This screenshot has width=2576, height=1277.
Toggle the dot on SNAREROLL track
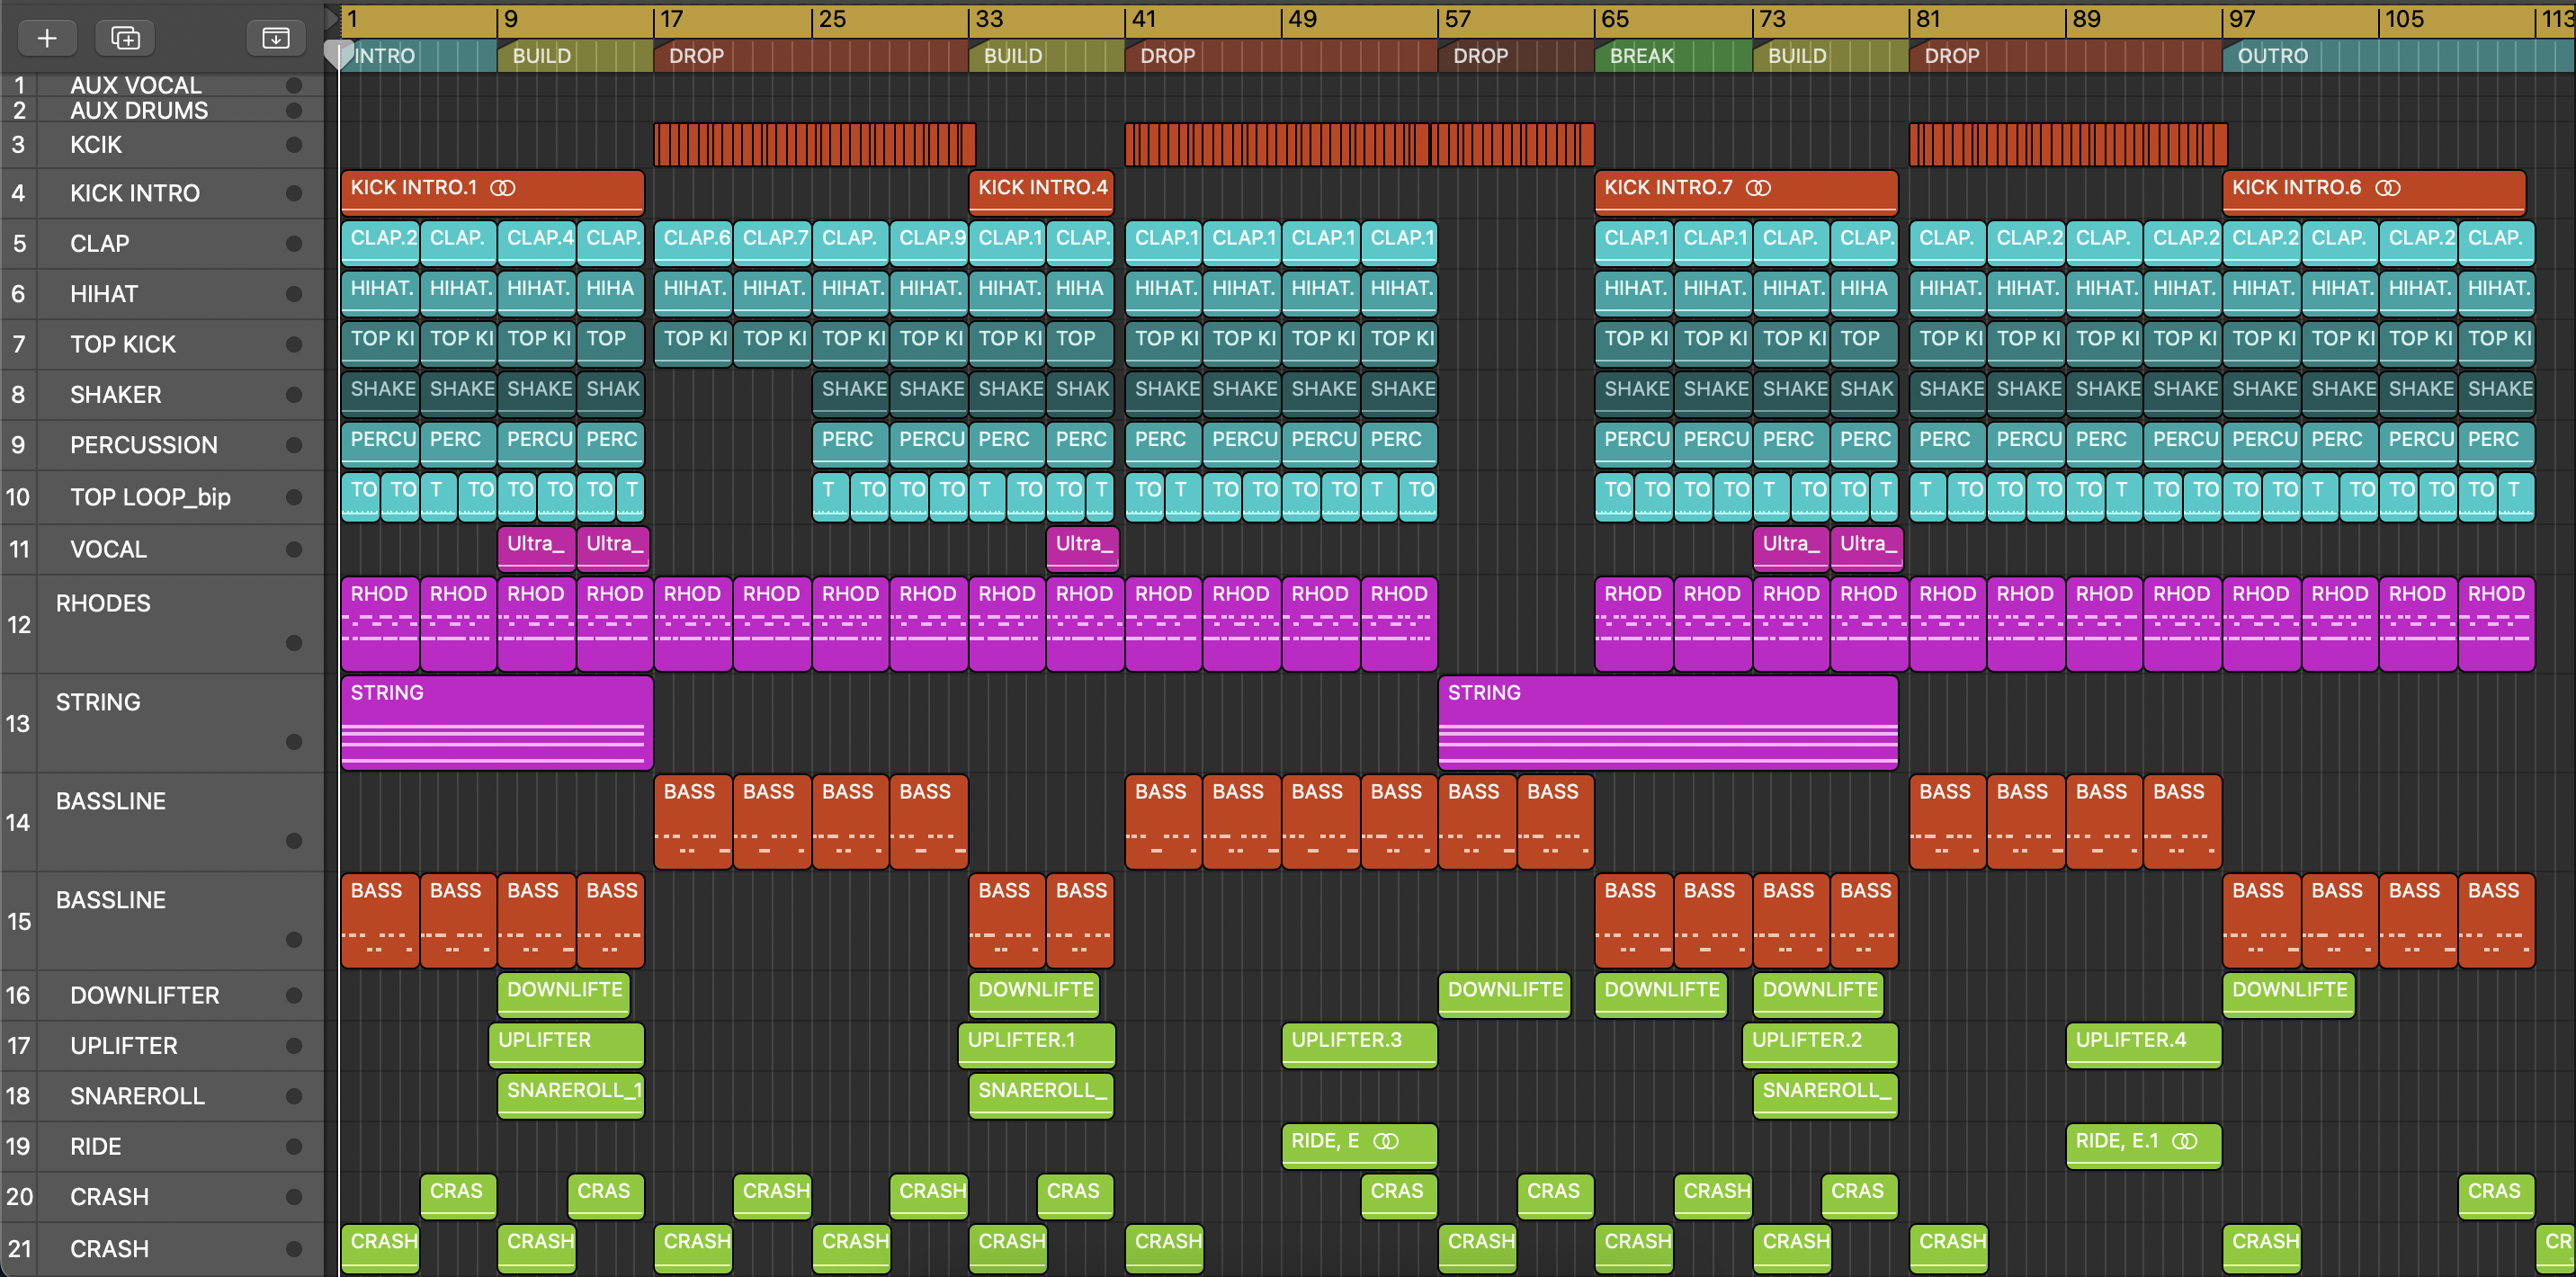tap(294, 1096)
